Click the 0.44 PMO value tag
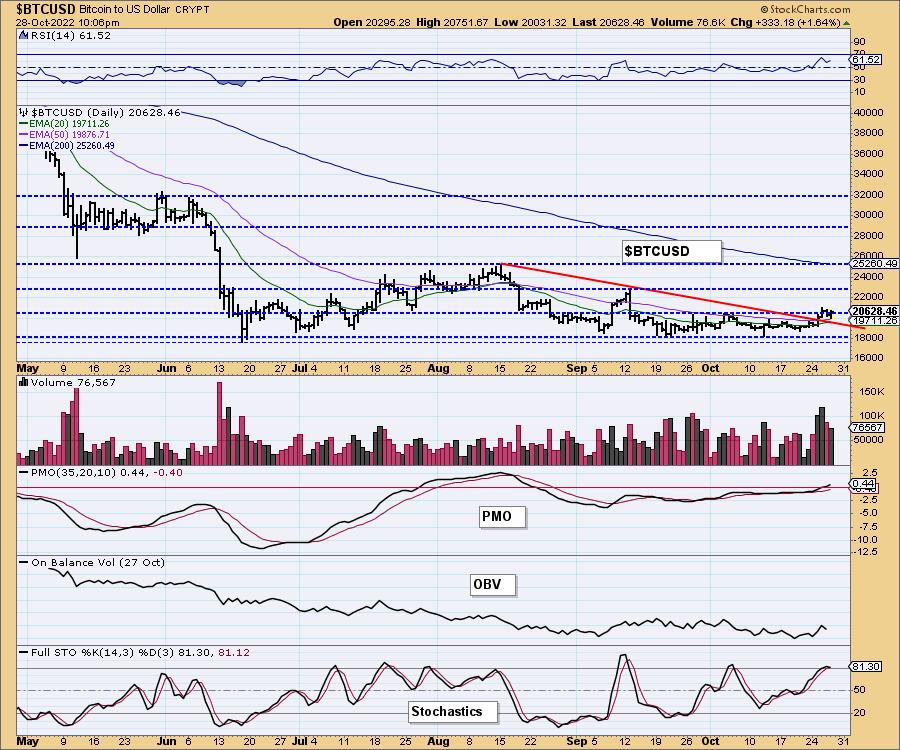Viewport: 900px width, 750px height. pyautogui.click(x=863, y=484)
